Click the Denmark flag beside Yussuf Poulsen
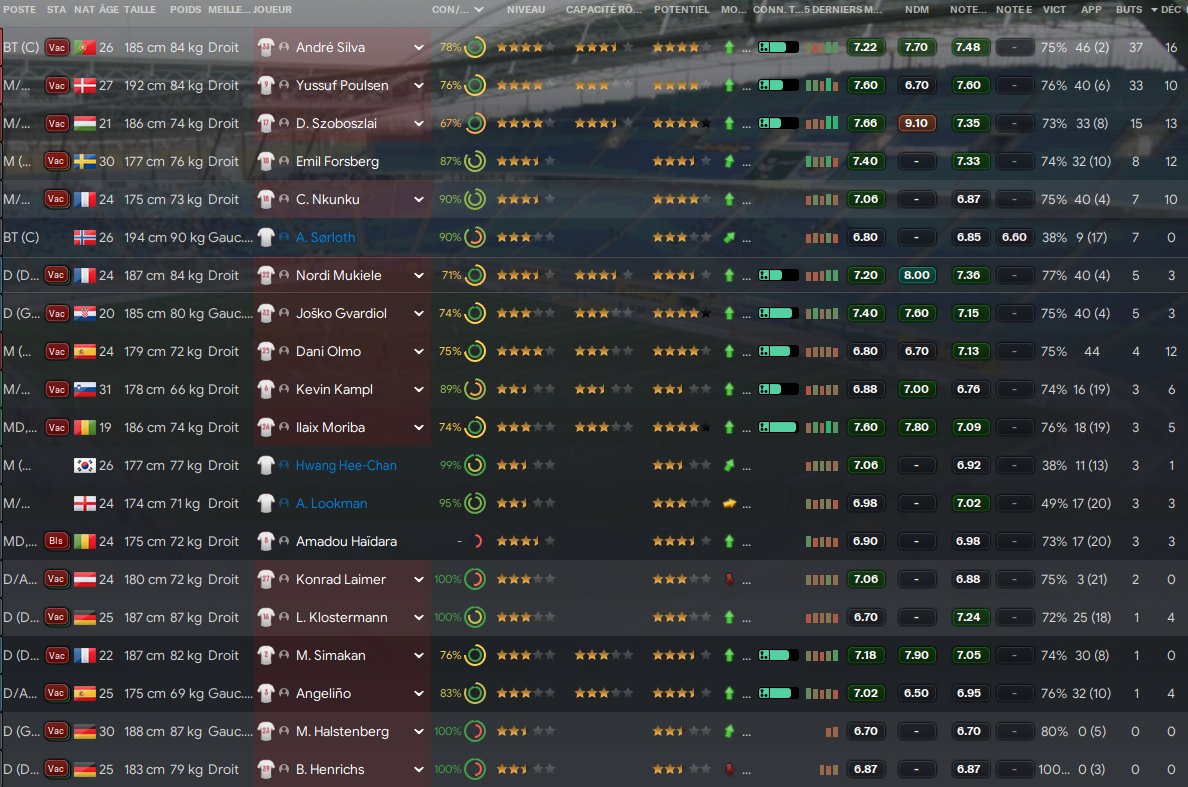 pos(85,86)
